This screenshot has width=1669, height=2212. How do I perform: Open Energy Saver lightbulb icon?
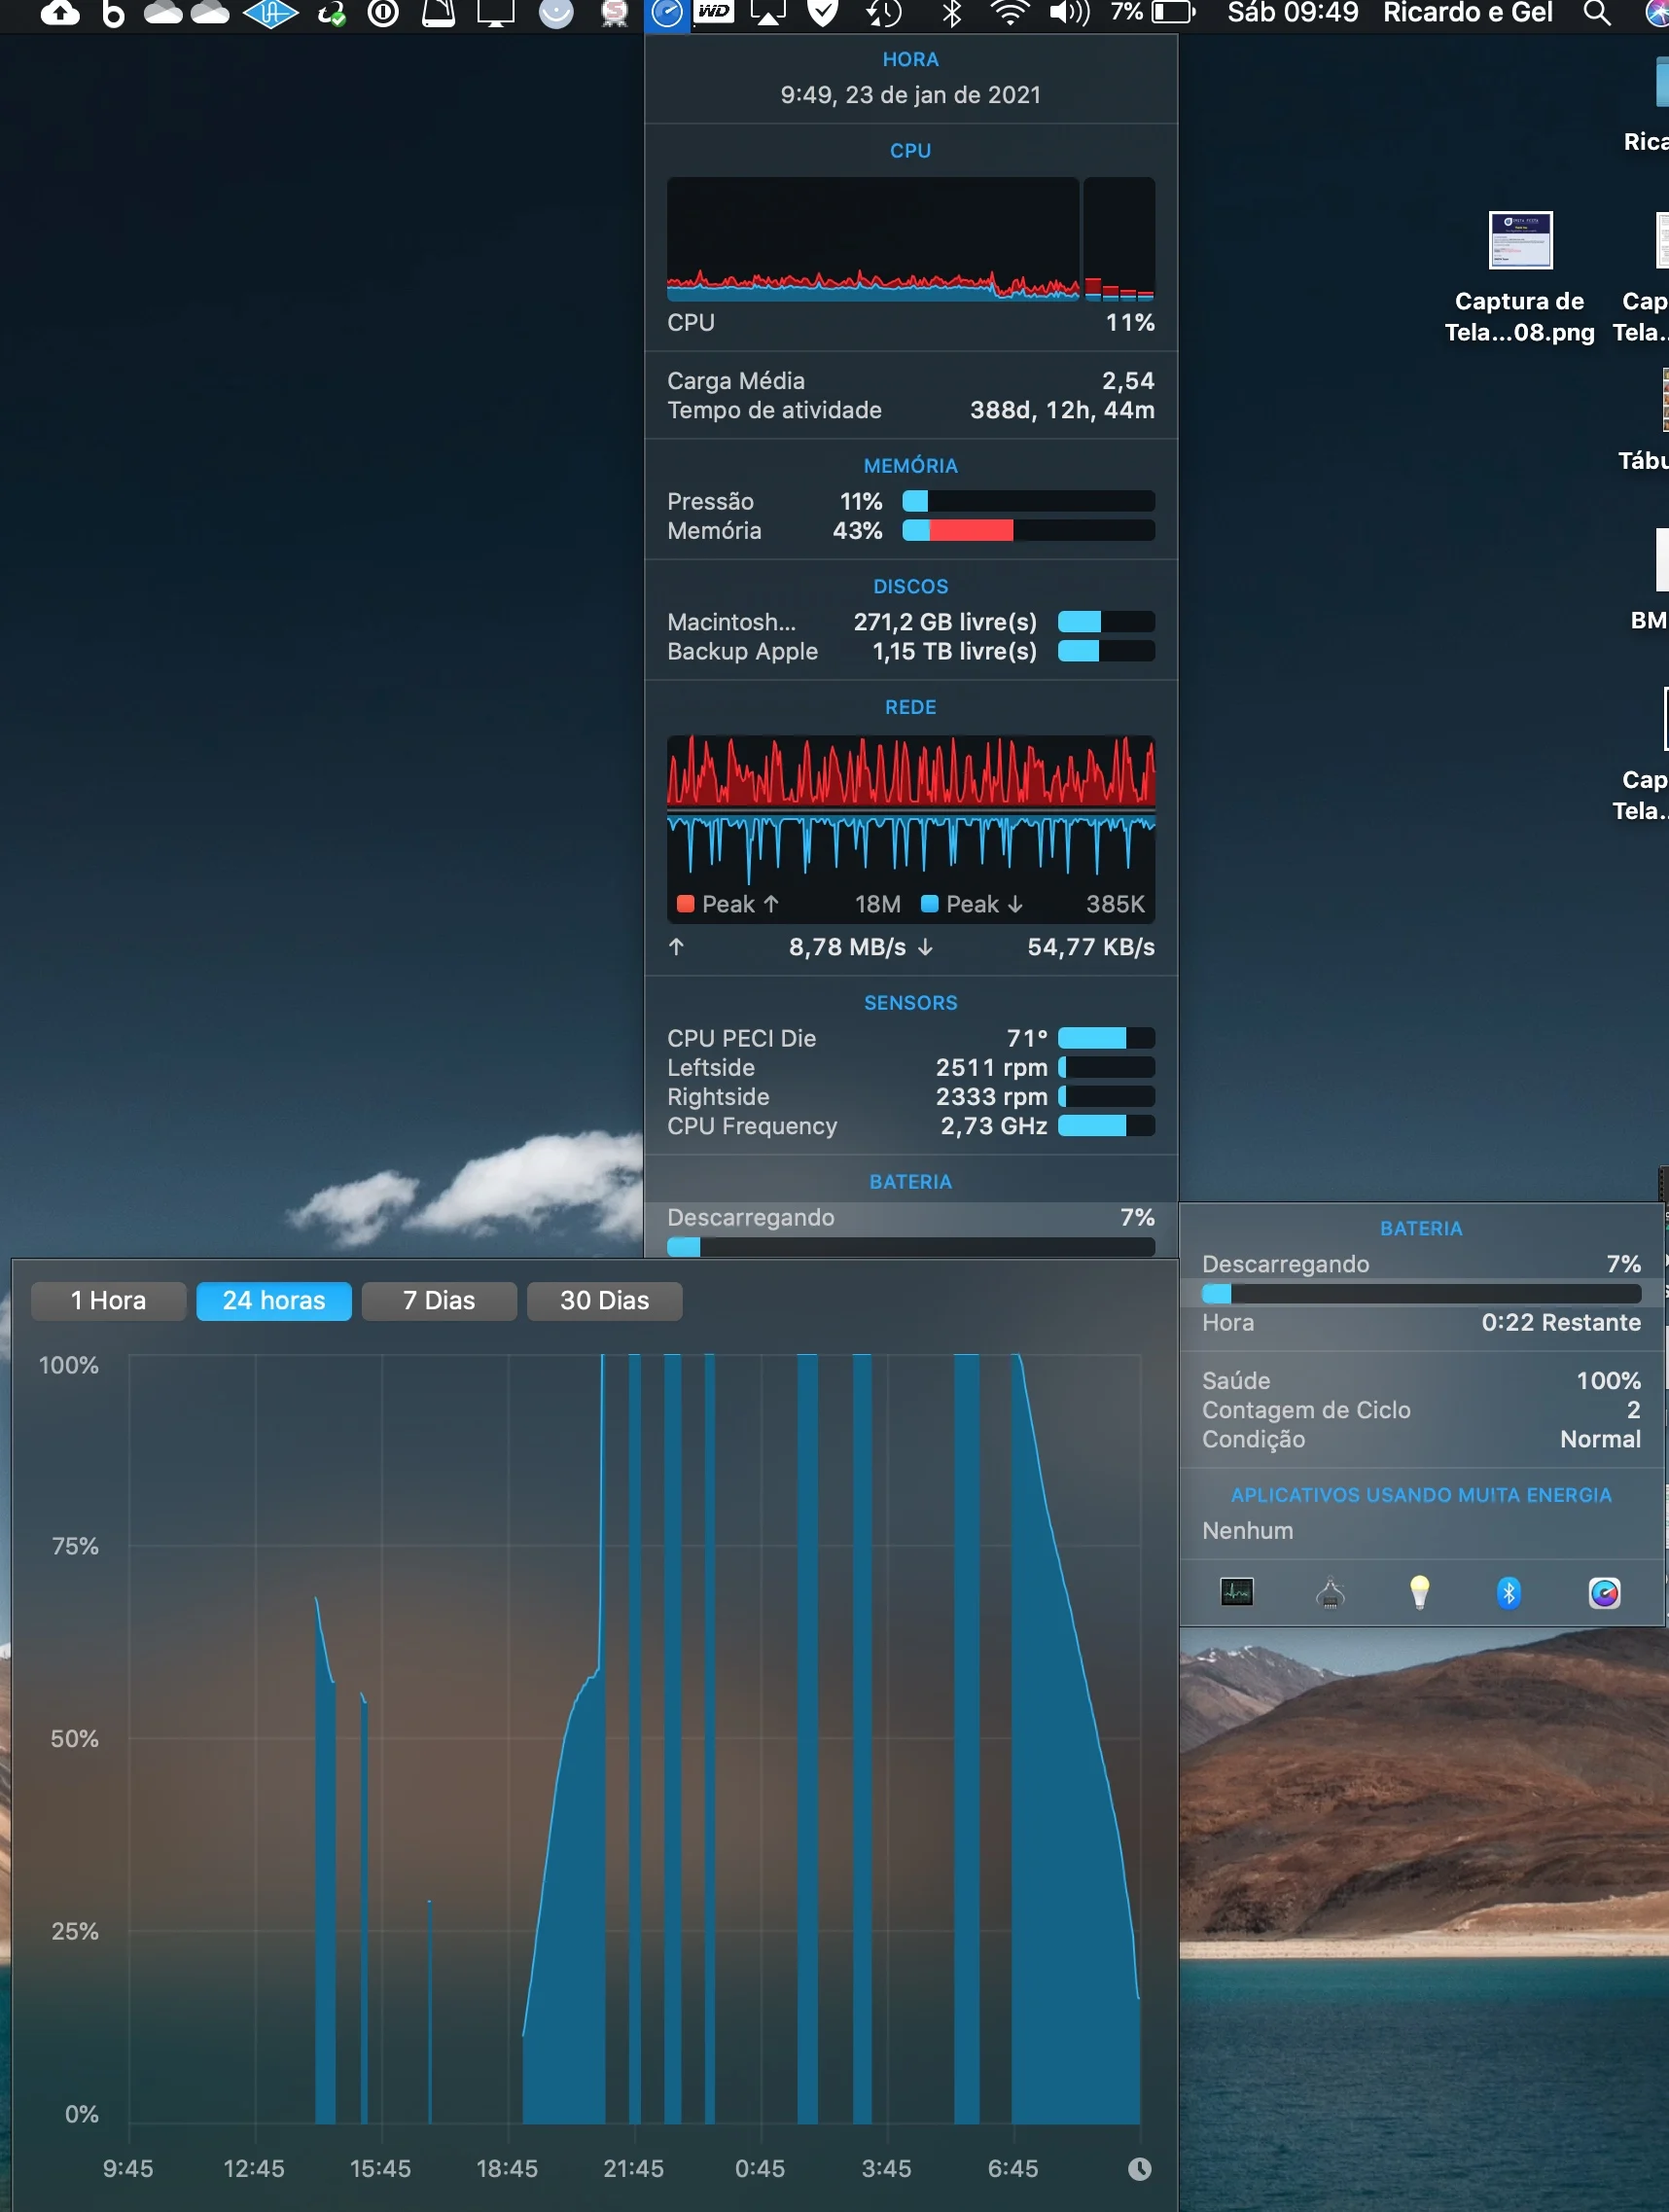pos(1419,1591)
